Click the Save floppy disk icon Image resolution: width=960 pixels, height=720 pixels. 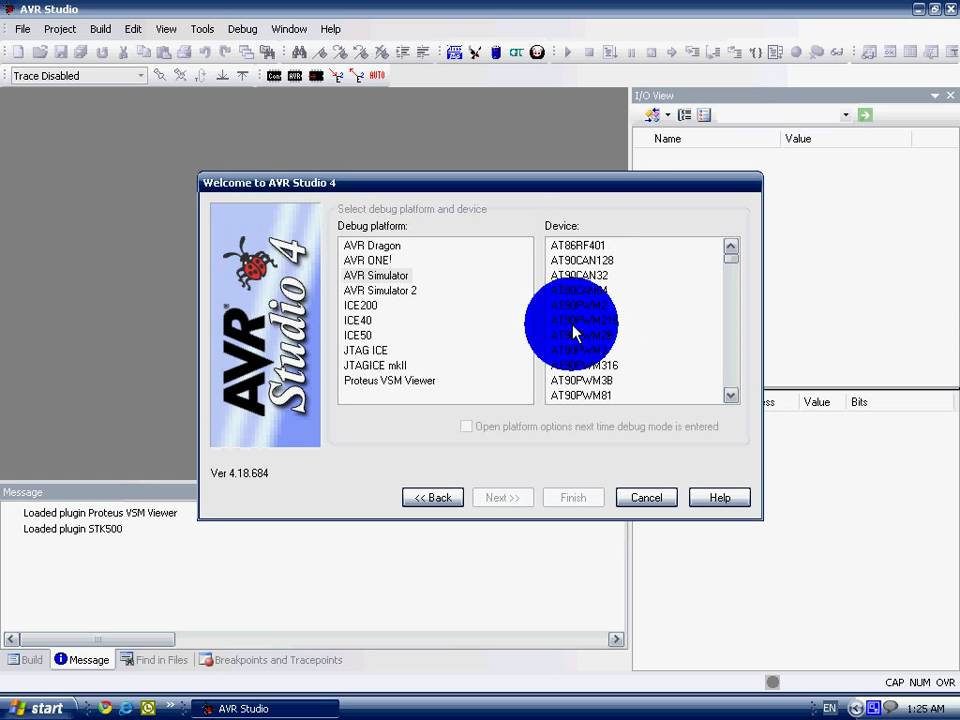61,52
